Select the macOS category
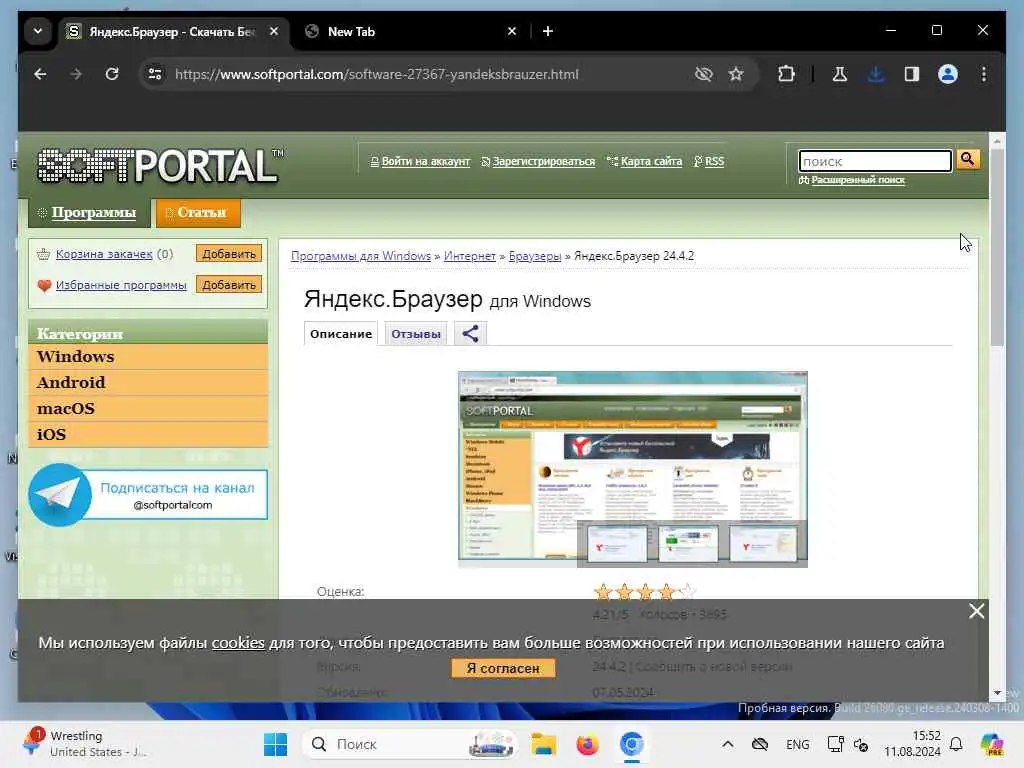This screenshot has height=768, width=1024. tap(148, 409)
